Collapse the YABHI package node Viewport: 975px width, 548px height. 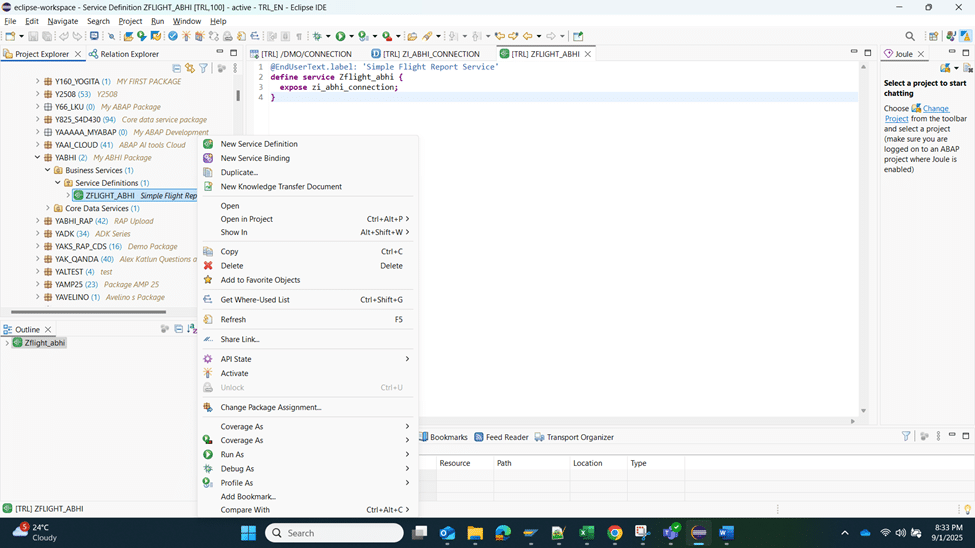click(x=38, y=158)
